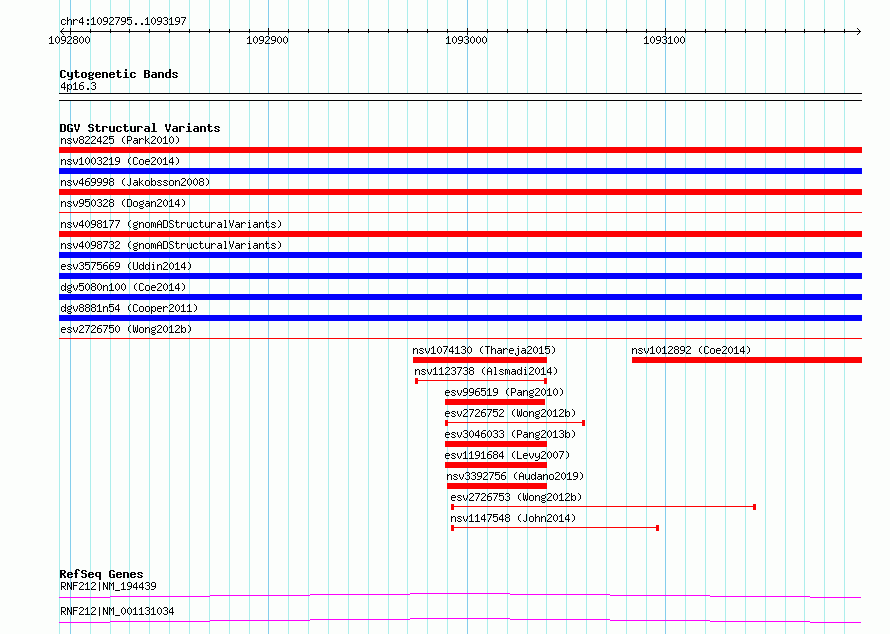Open the esv3575669 (Uddin2014) label

tap(126, 266)
